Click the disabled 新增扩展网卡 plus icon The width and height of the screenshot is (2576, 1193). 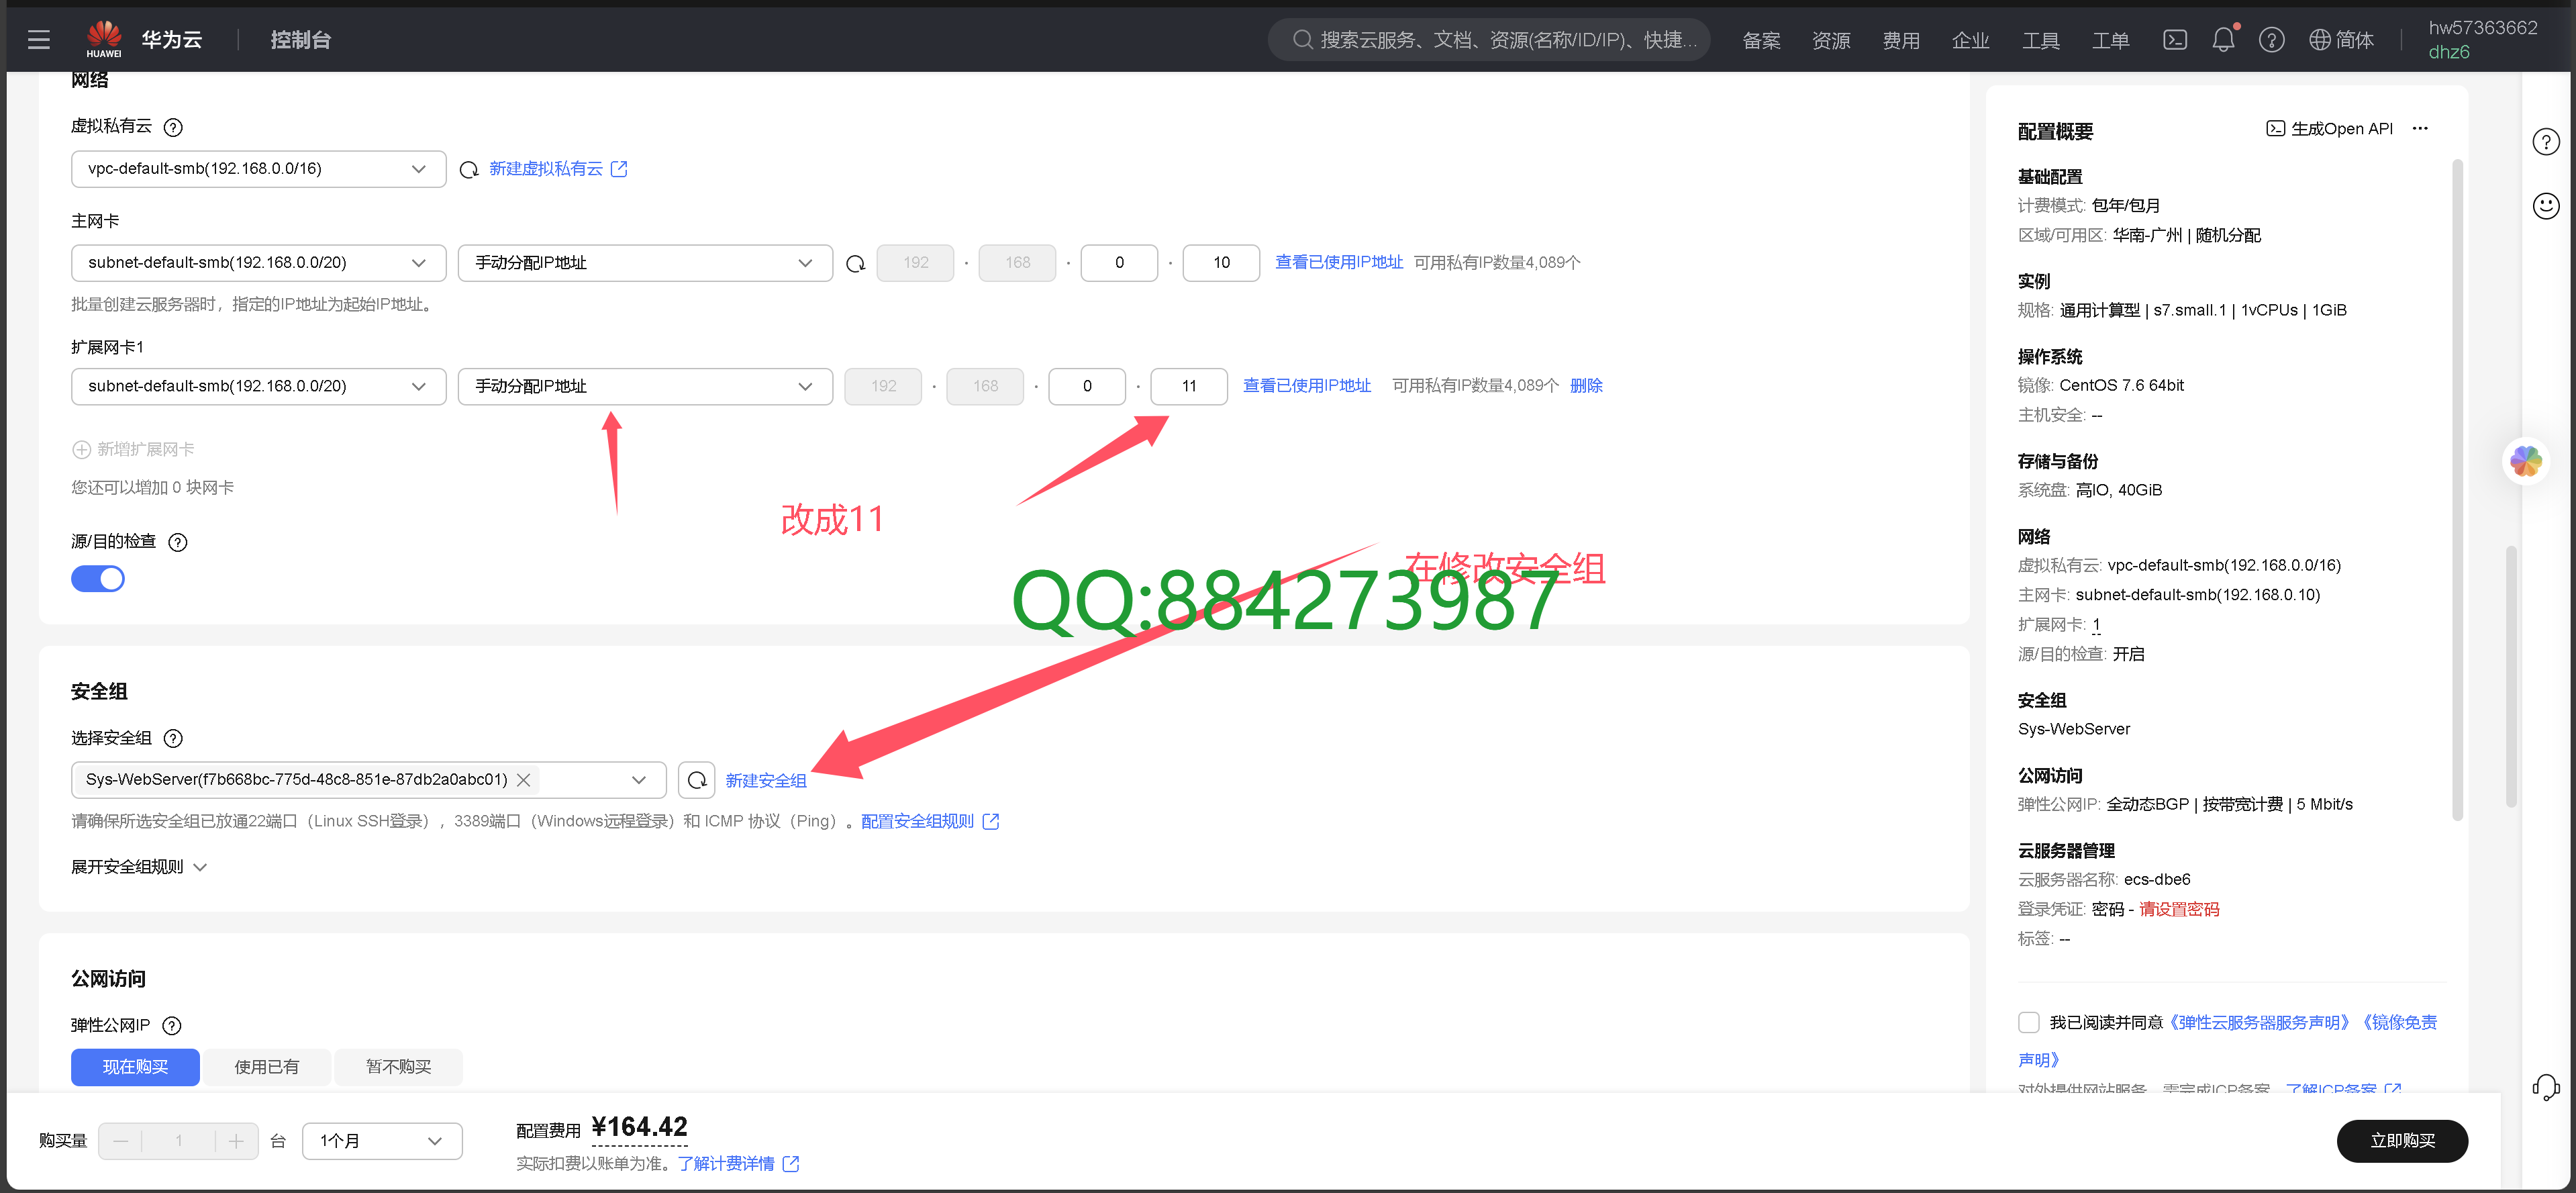pos(81,450)
